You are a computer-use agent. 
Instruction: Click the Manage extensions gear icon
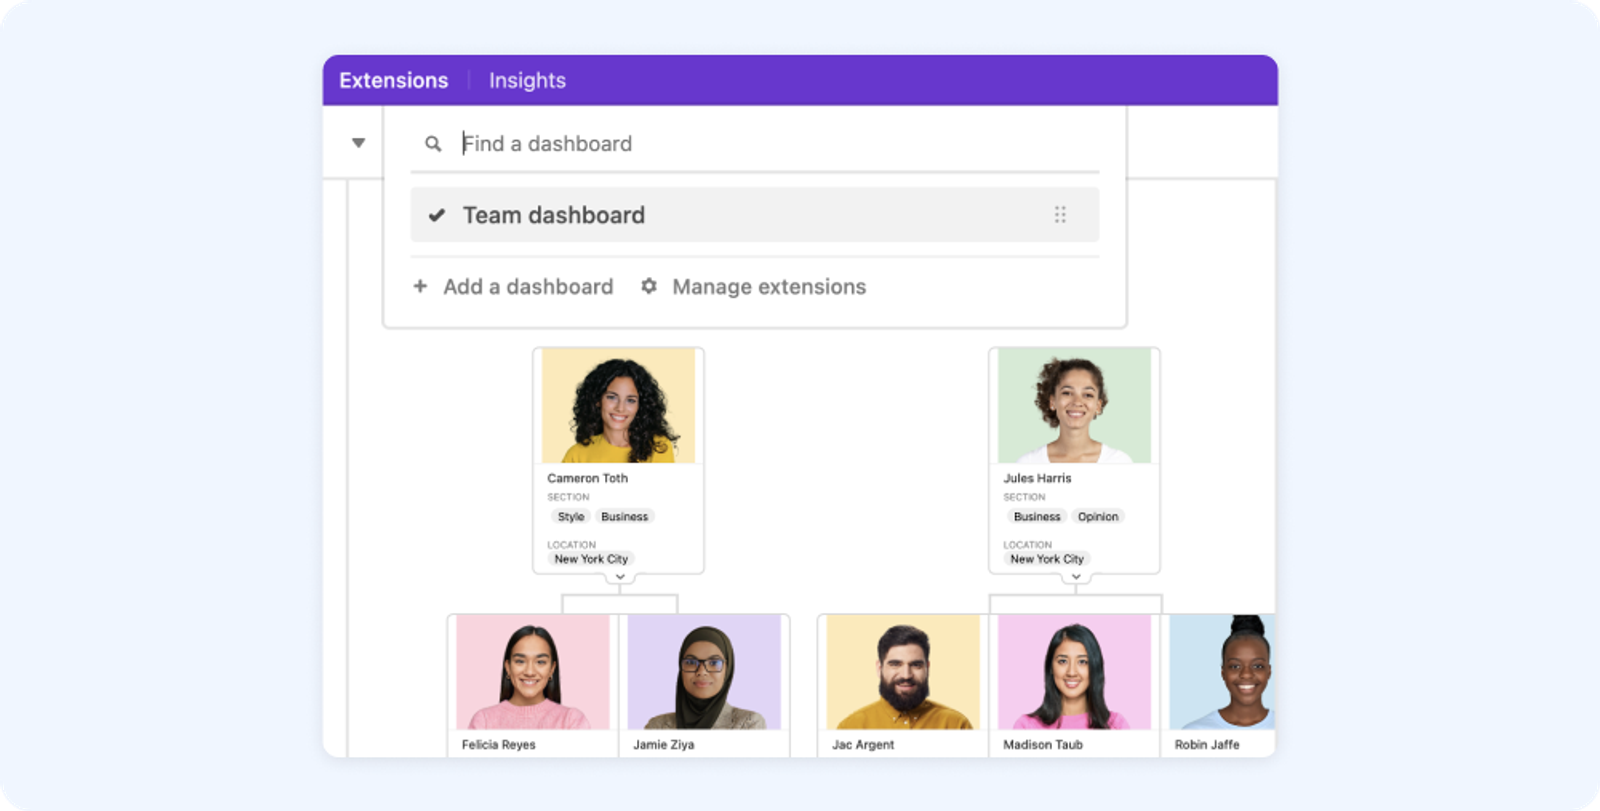coord(649,287)
